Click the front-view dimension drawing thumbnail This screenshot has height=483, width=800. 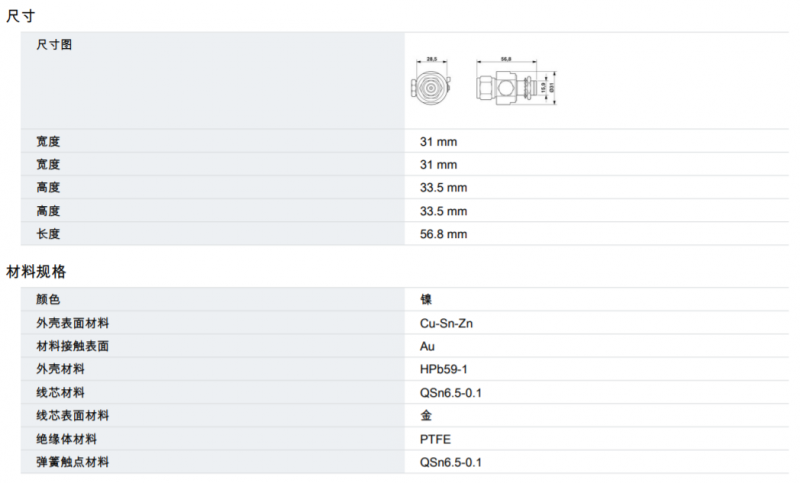pos(433,84)
